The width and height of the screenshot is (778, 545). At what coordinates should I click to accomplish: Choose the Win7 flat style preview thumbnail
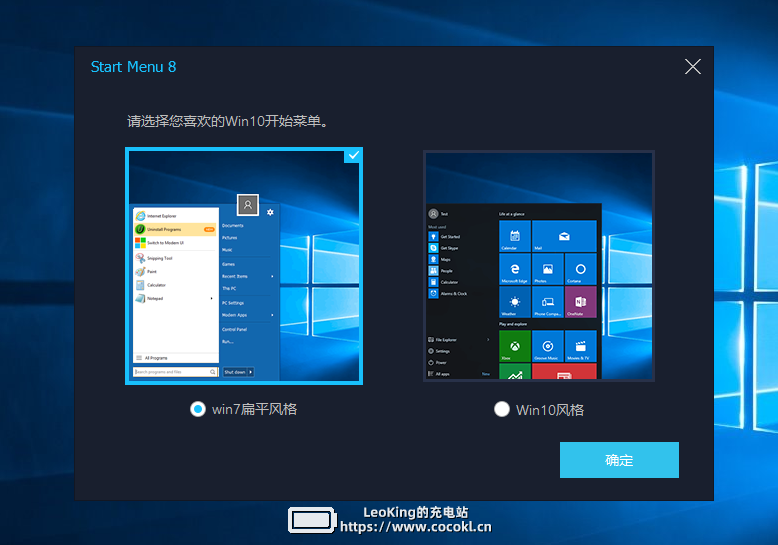pos(244,266)
